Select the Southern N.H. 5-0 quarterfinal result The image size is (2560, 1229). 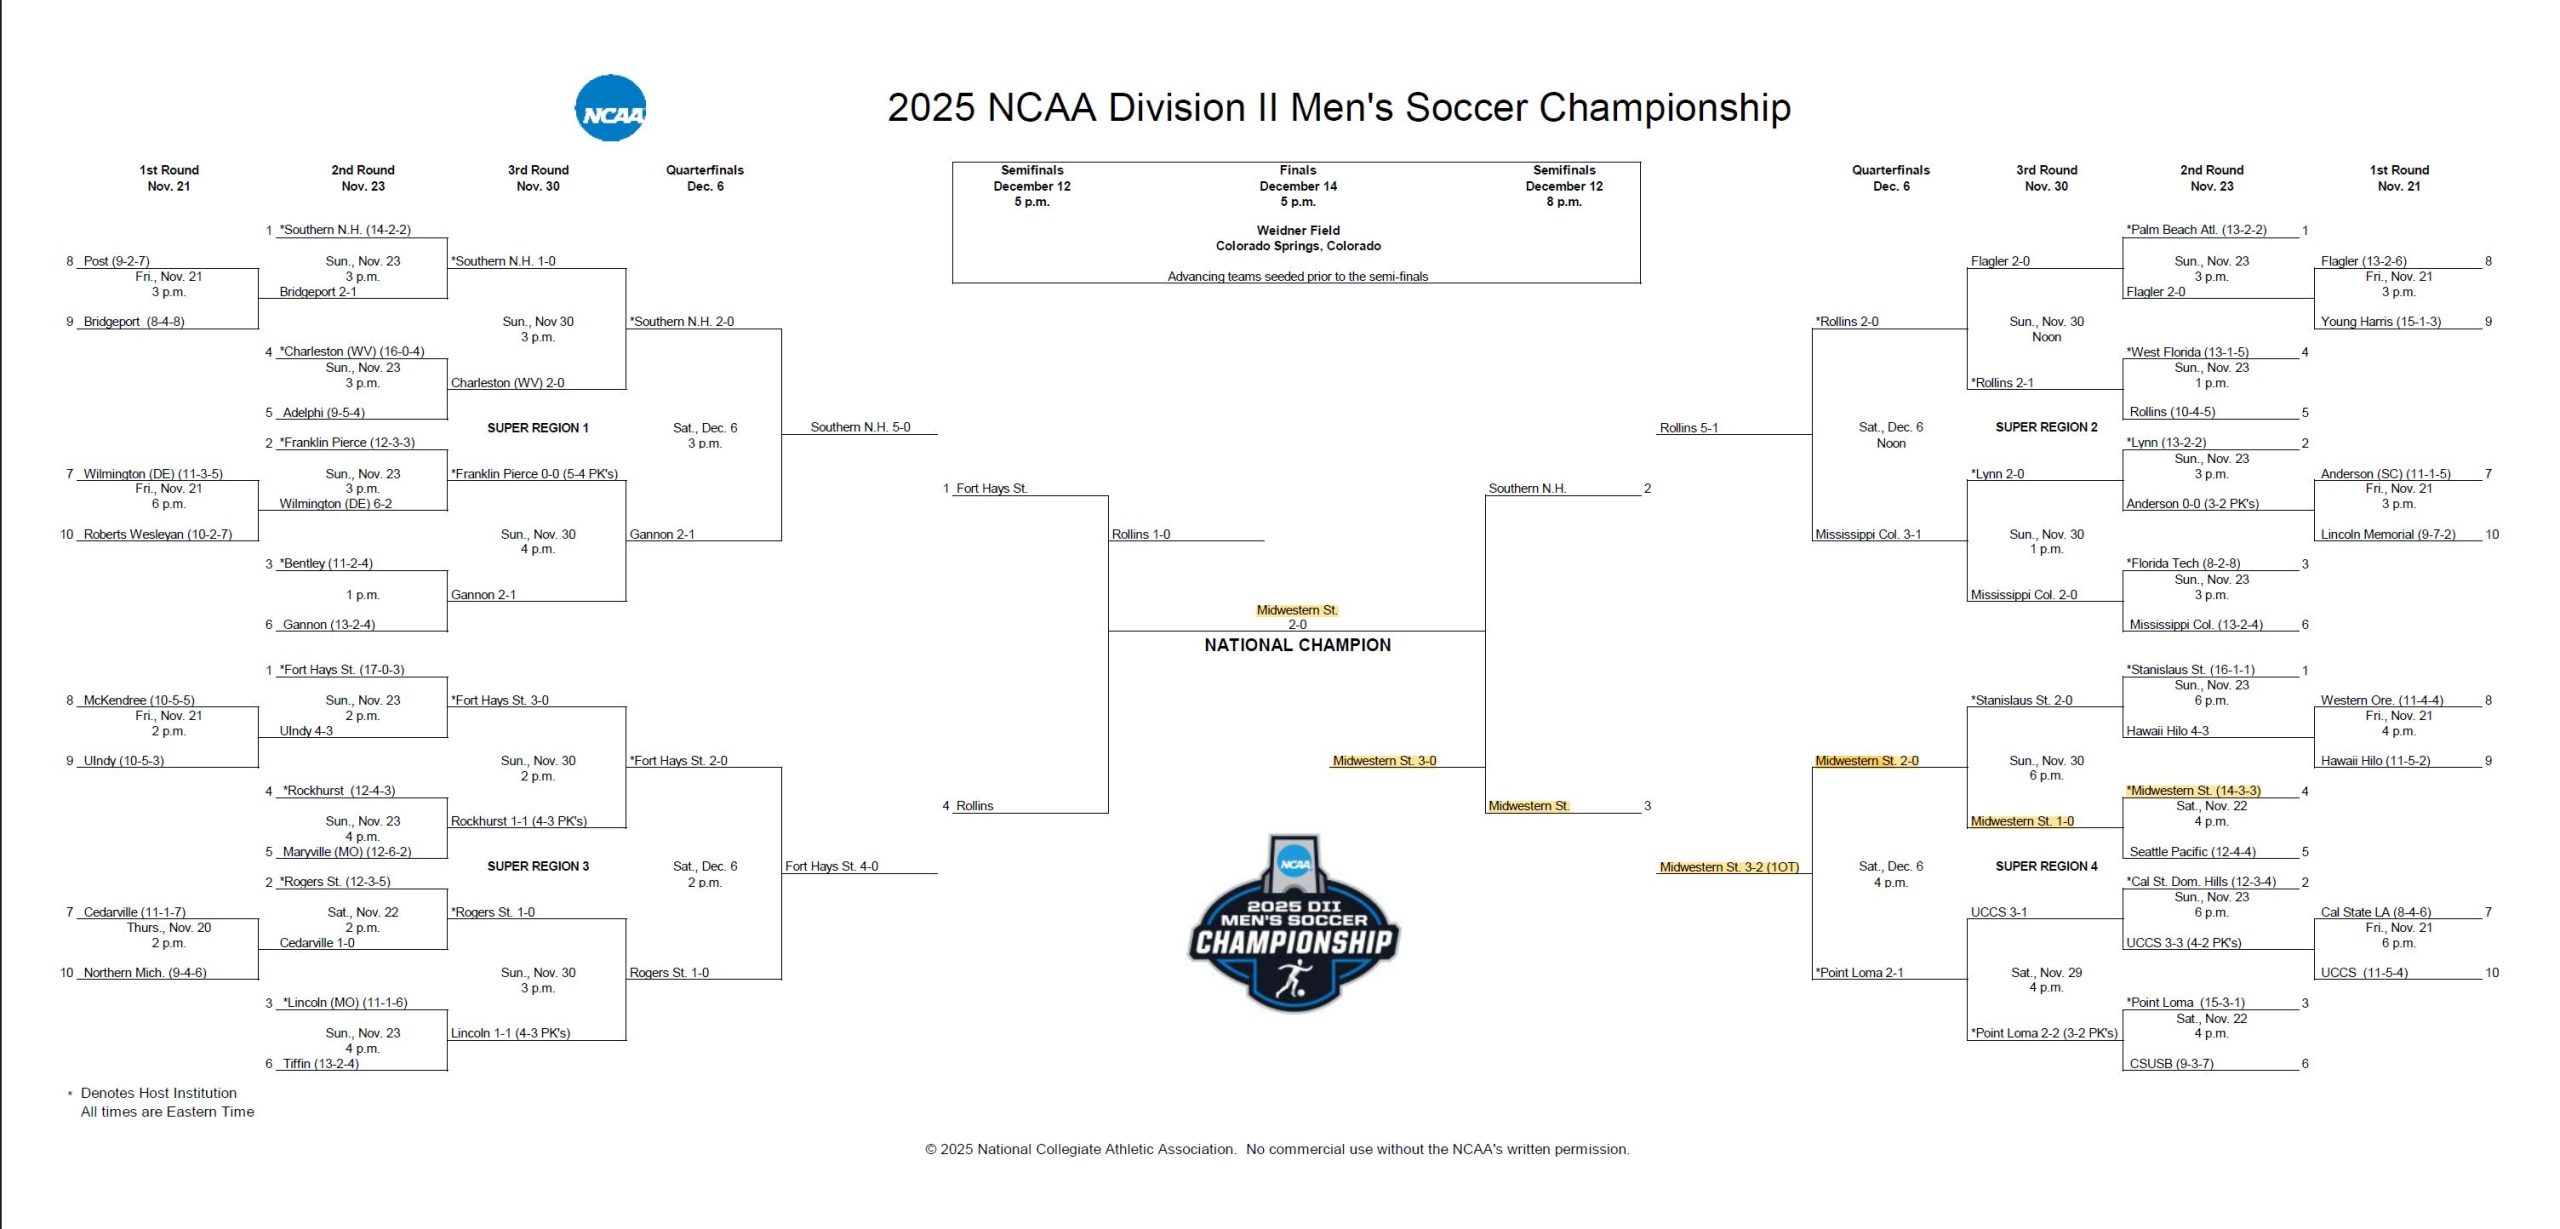click(860, 427)
